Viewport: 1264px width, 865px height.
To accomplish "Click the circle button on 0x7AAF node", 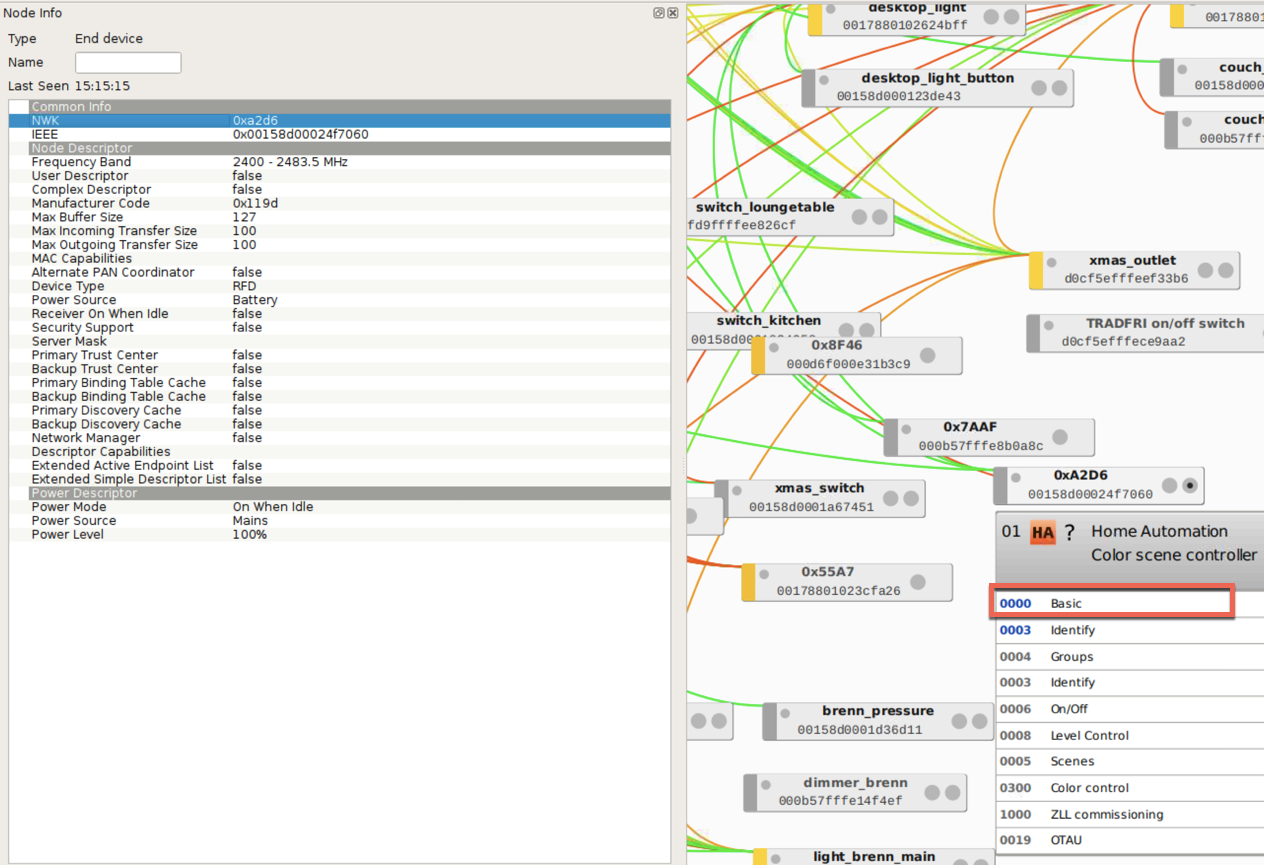I will click(1060, 437).
